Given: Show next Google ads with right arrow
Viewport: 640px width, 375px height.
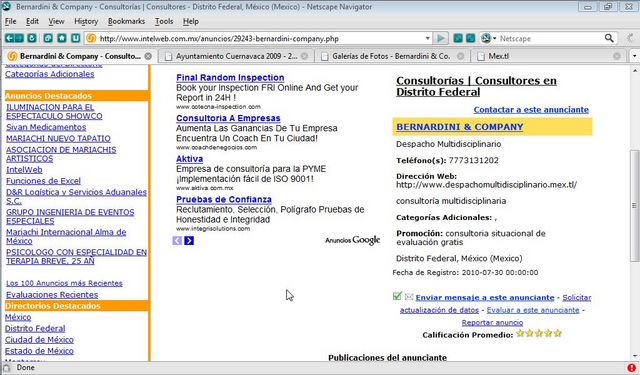Looking at the screenshot, I should coord(189,240).
